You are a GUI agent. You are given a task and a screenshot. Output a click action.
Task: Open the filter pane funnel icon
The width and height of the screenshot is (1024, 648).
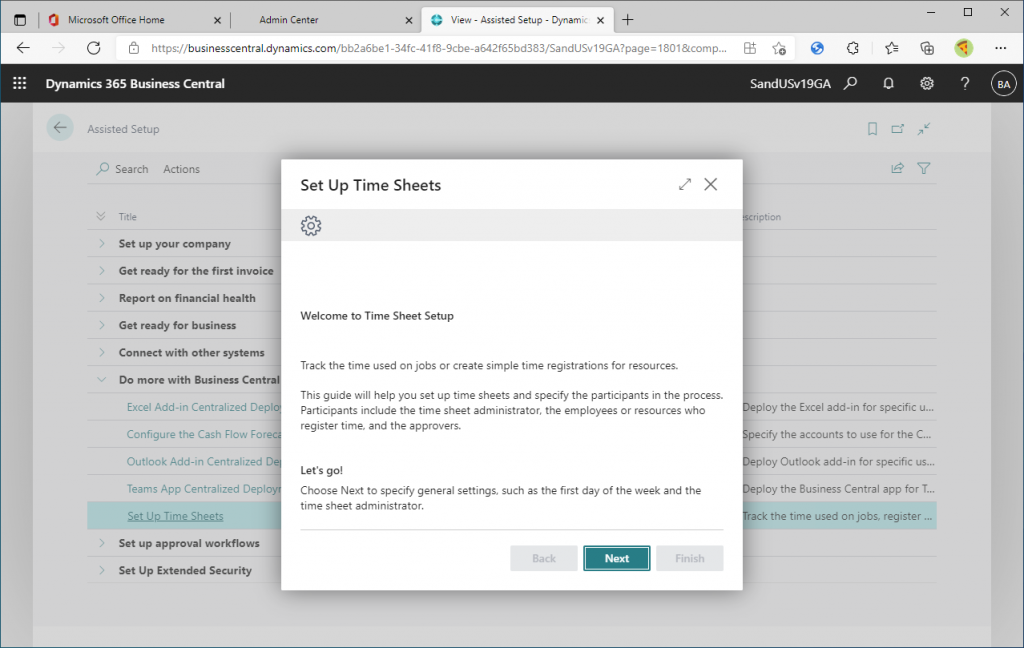point(923,169)
